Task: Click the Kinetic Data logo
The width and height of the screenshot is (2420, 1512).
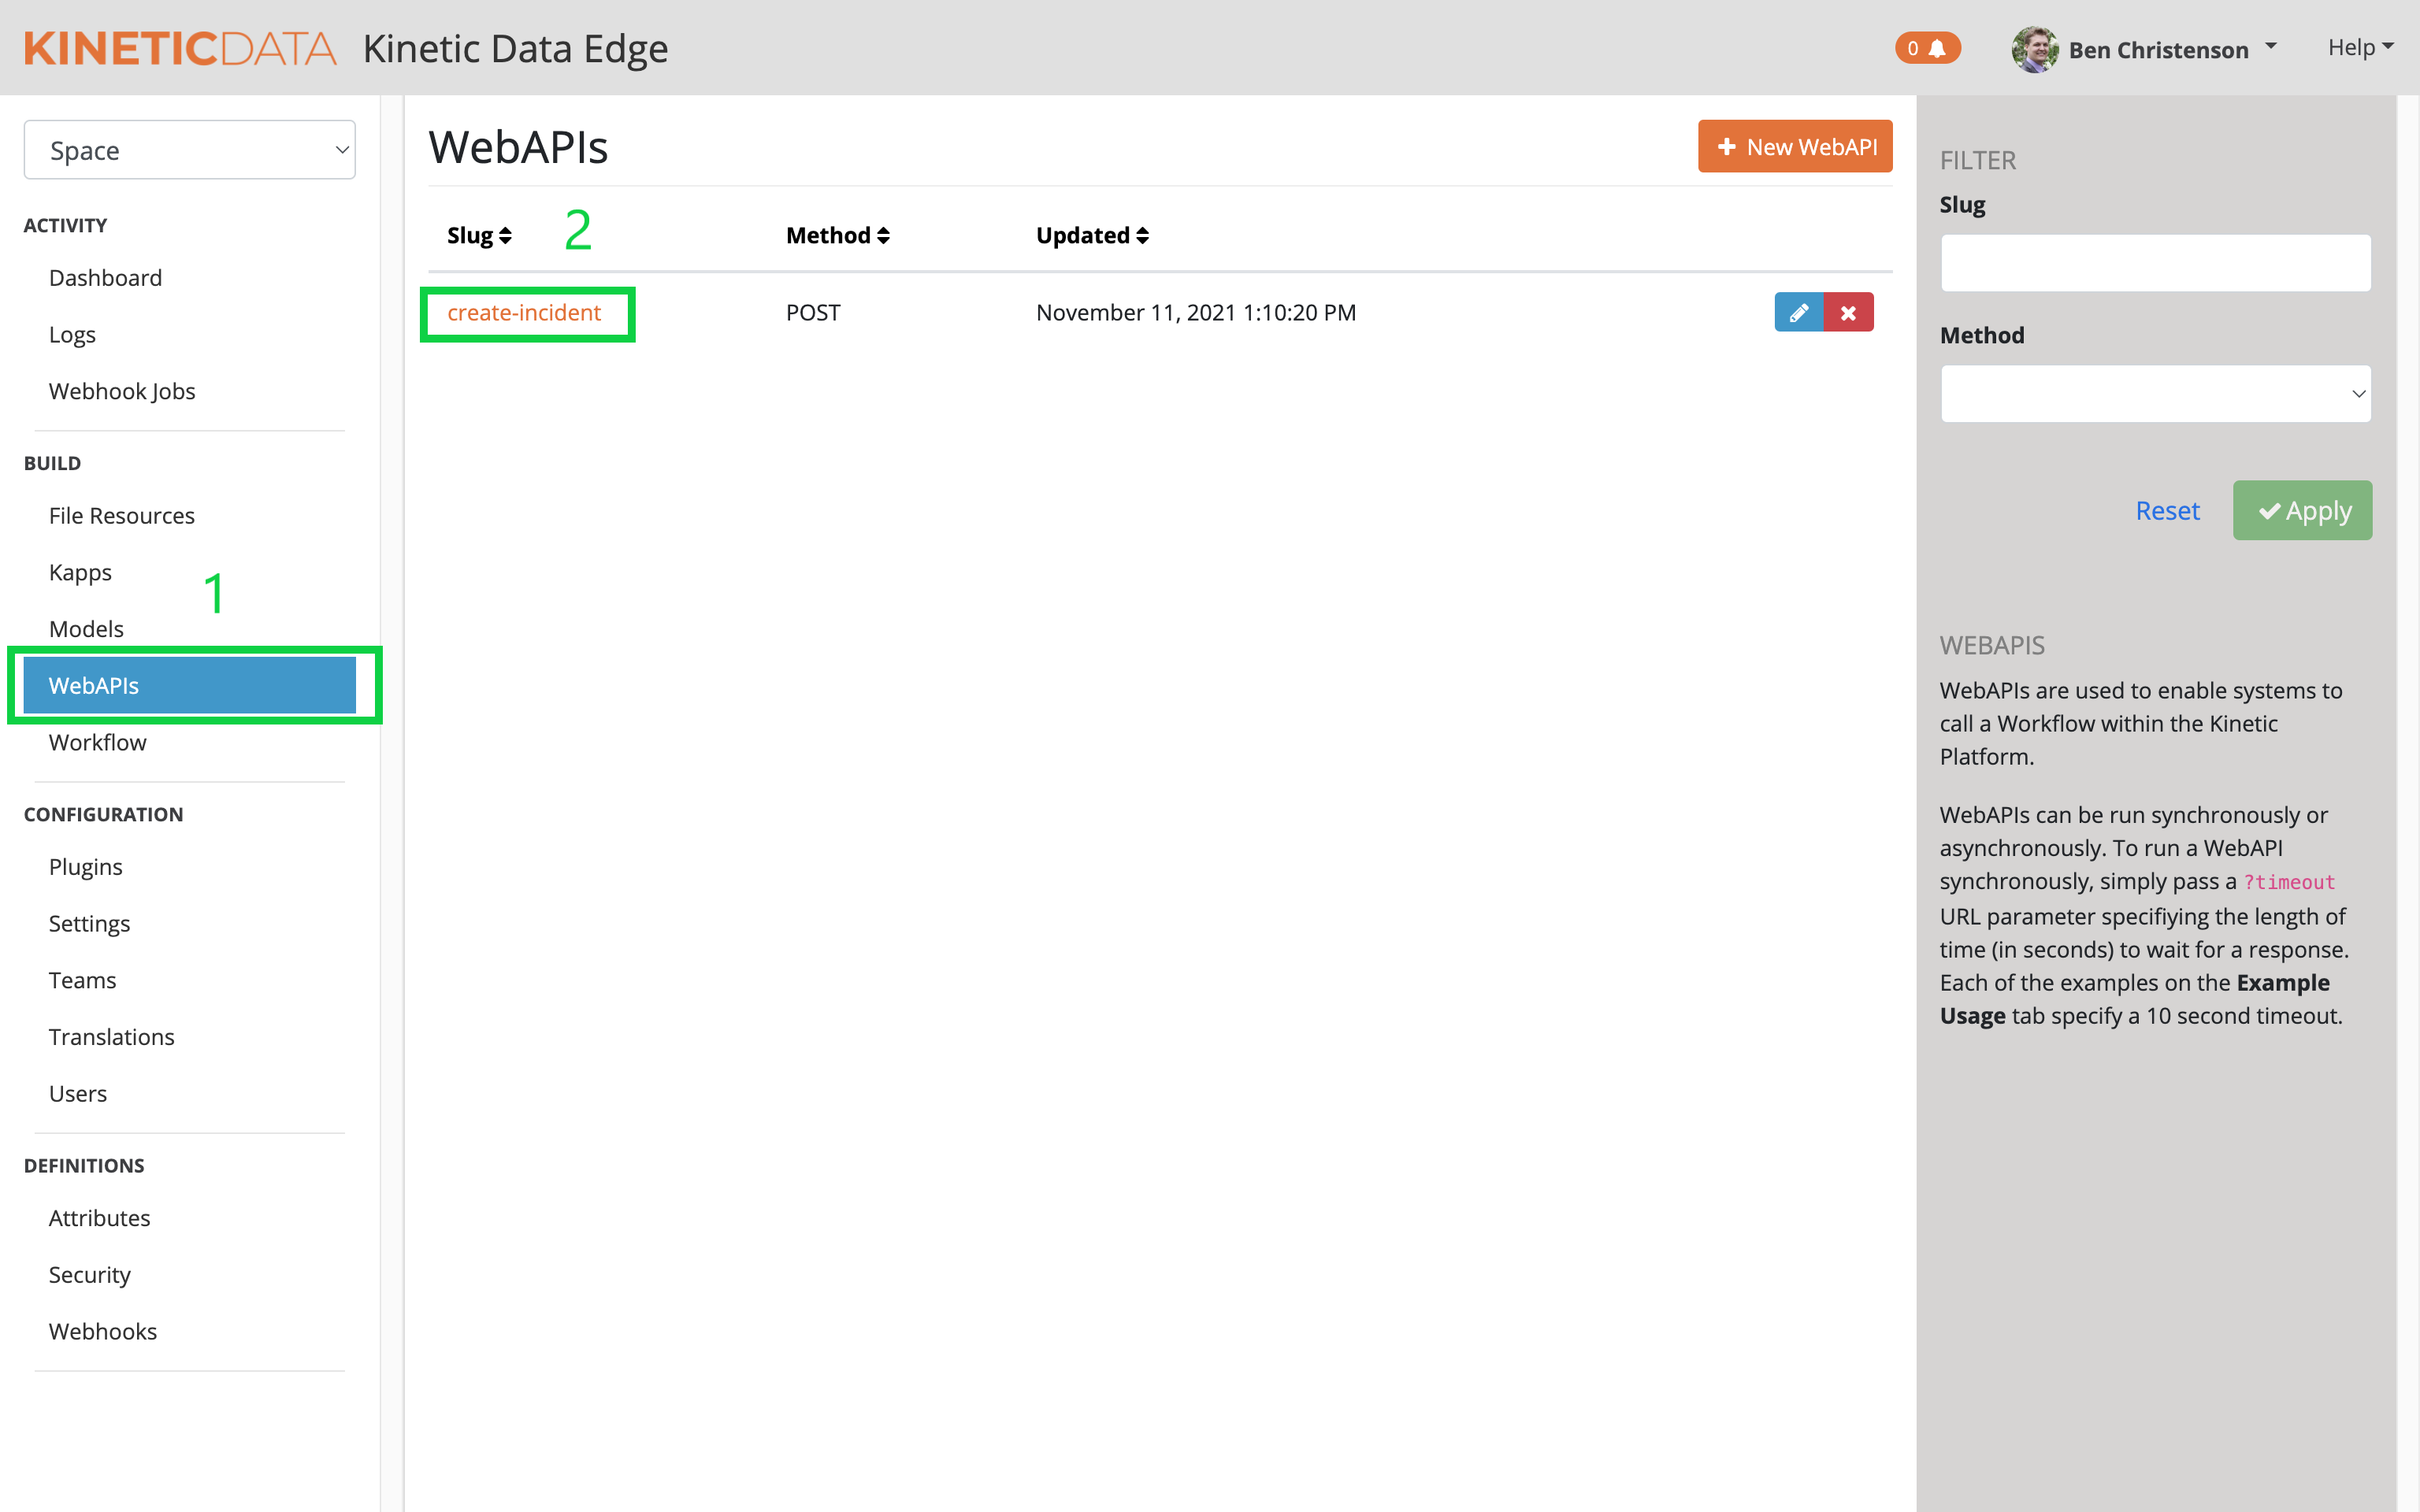Action: [180, 48]
